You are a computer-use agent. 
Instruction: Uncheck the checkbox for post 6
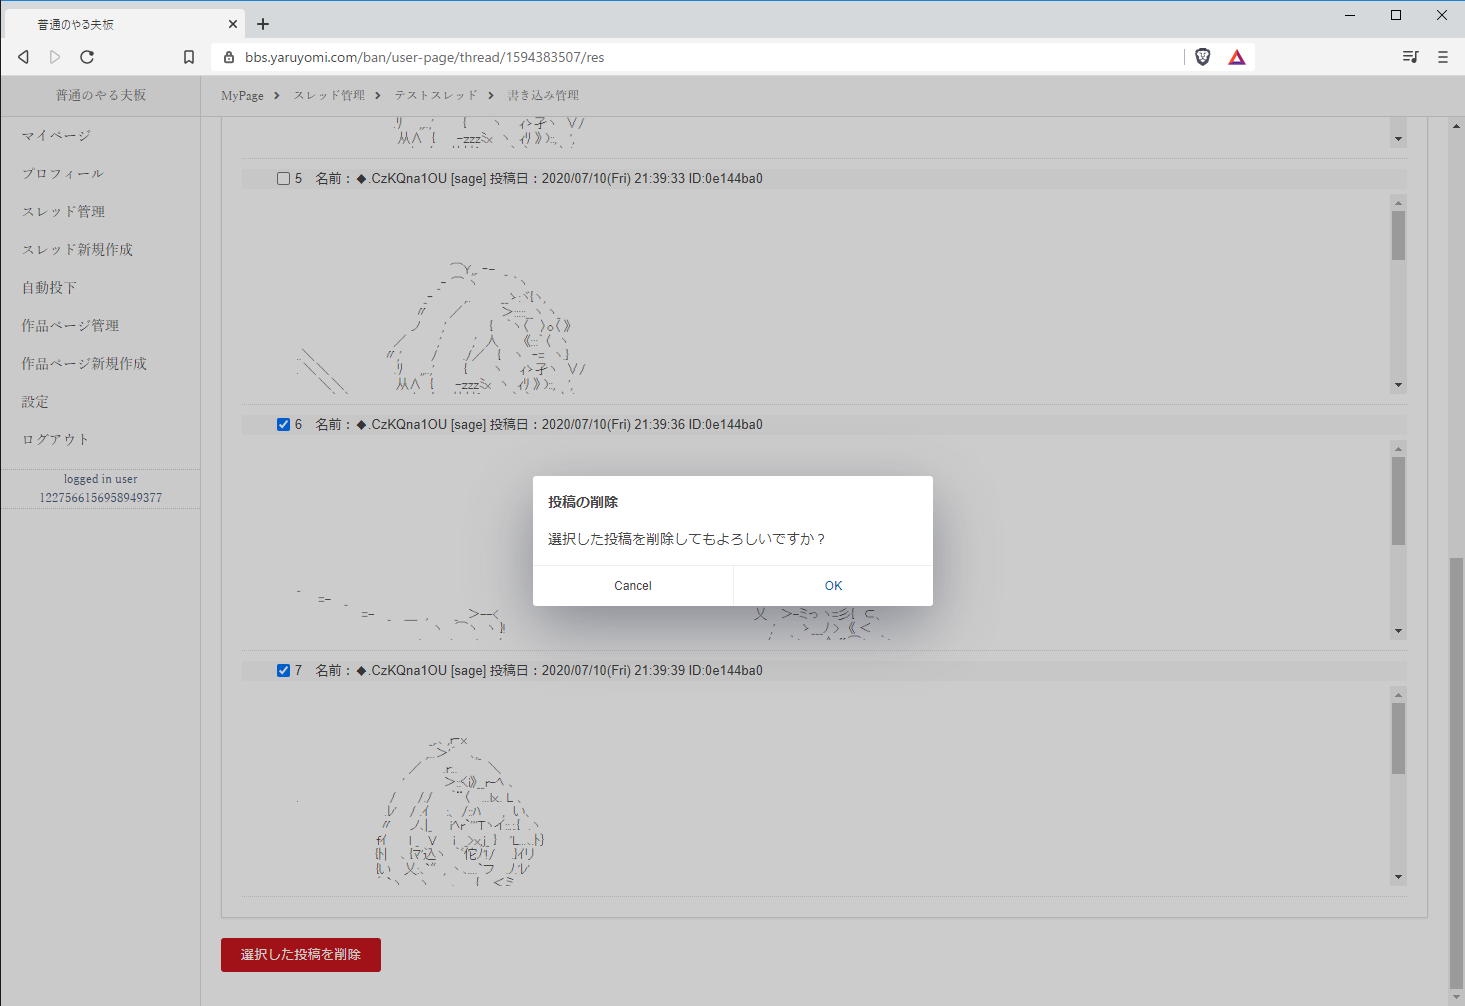[x=283, y=424]
